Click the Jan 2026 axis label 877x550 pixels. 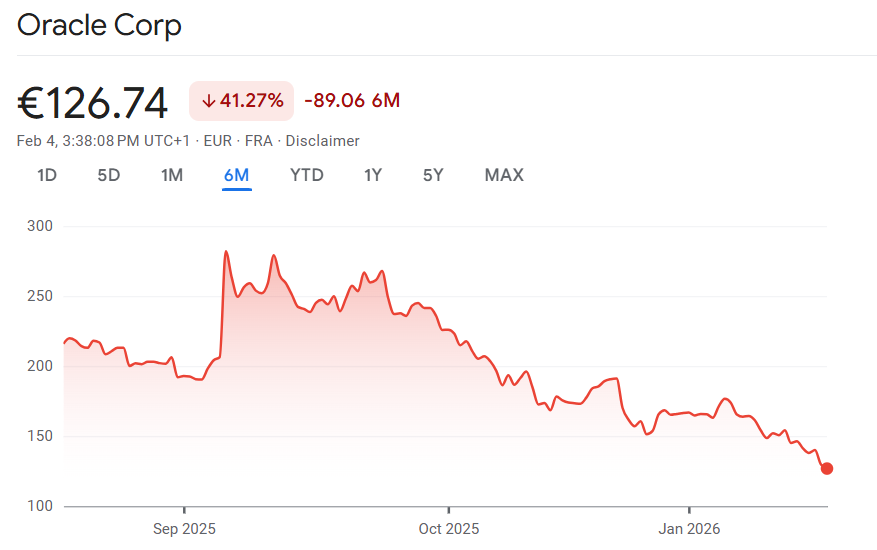click(x=689, y=527)
